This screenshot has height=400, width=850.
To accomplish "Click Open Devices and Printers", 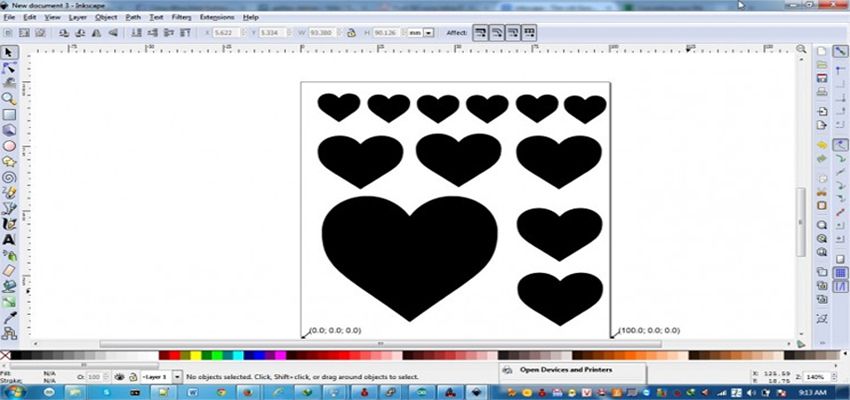I will pyautogui.click(x=566, y=370).
